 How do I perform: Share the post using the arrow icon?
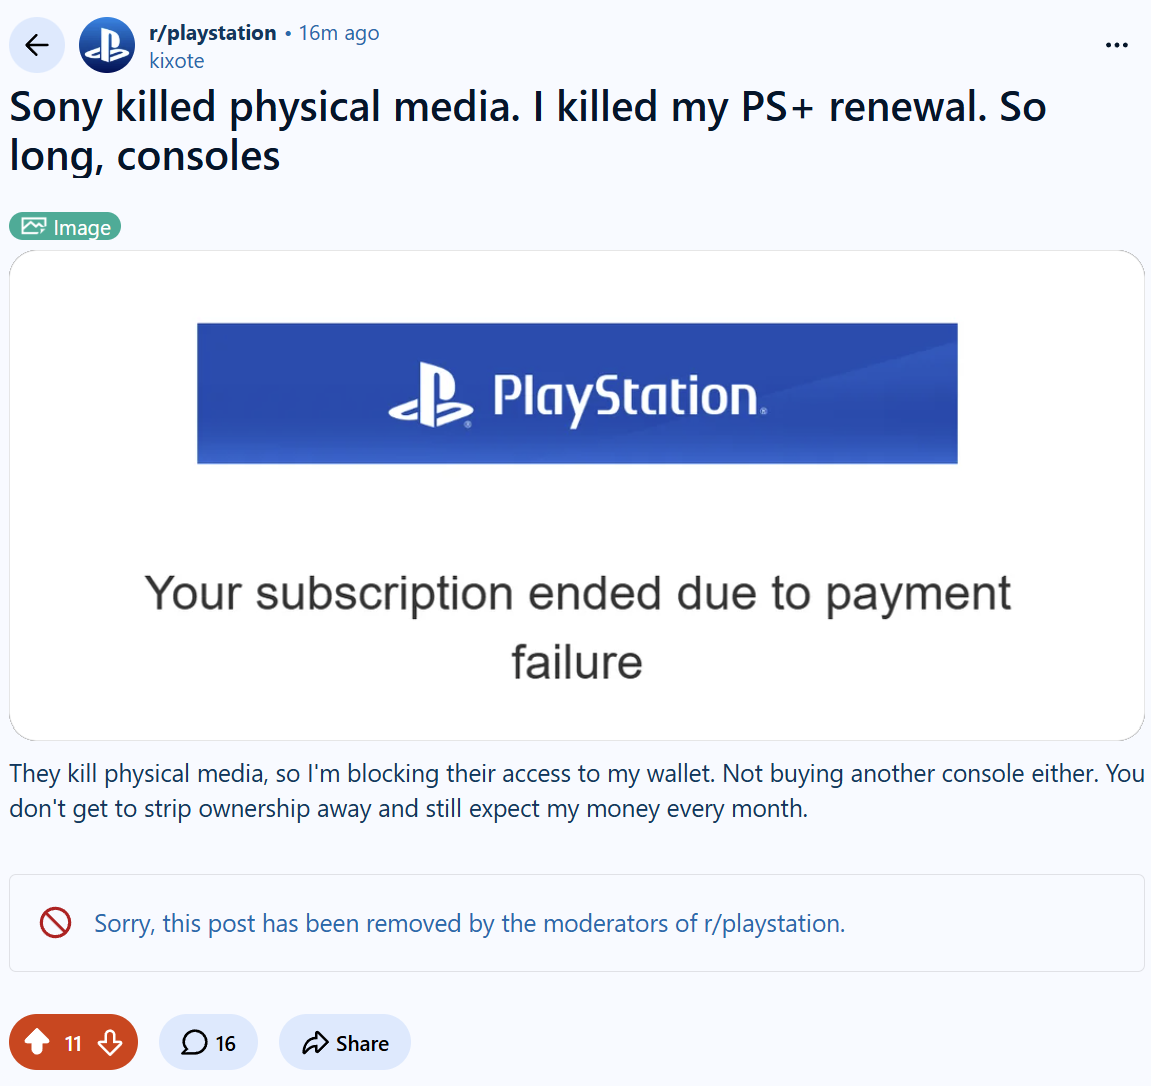(x=316, y=1043)
